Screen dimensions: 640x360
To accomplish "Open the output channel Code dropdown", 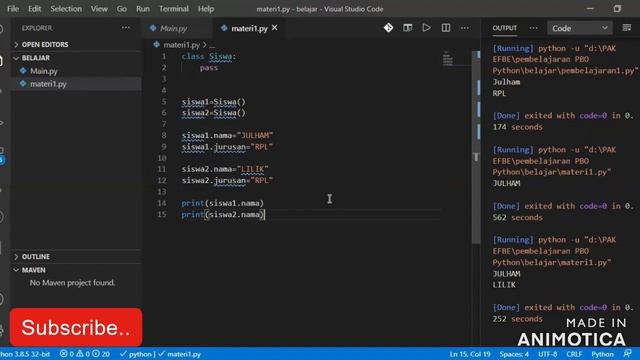I will [x=579, y=28].
